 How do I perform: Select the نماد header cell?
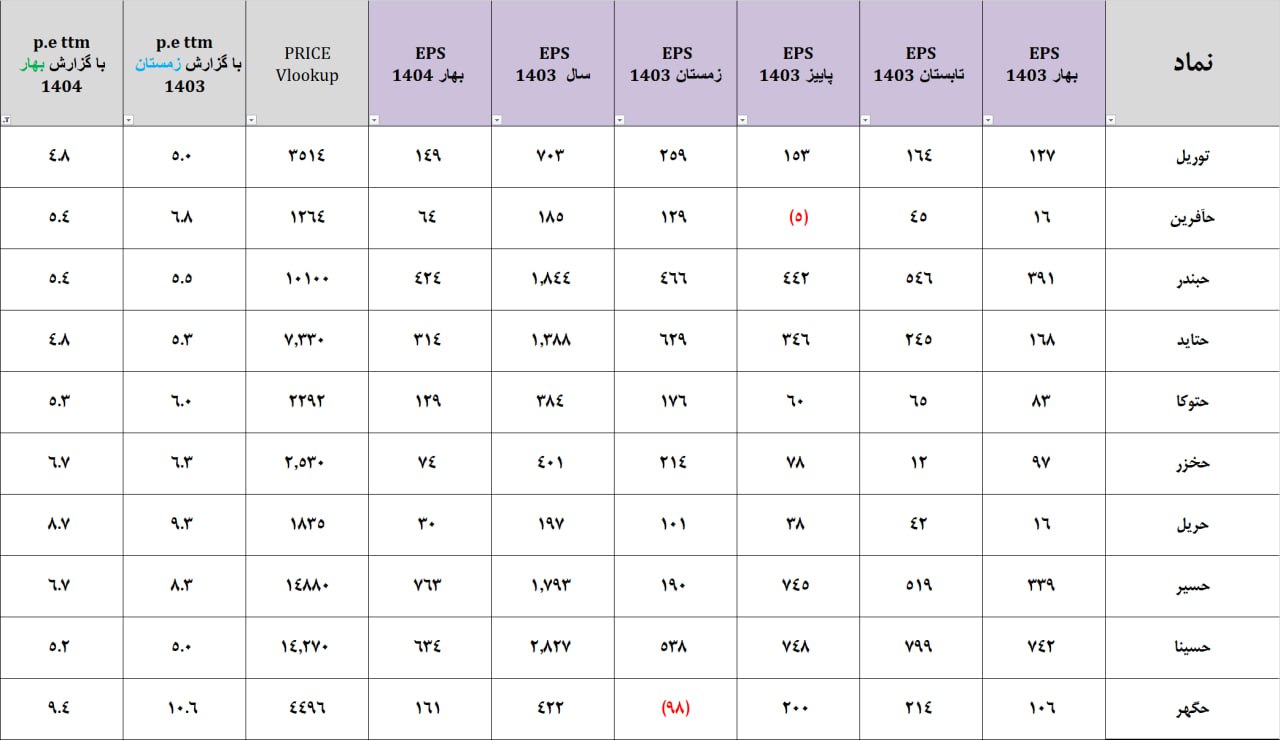pyautogui.click(x=1193, y=63)
